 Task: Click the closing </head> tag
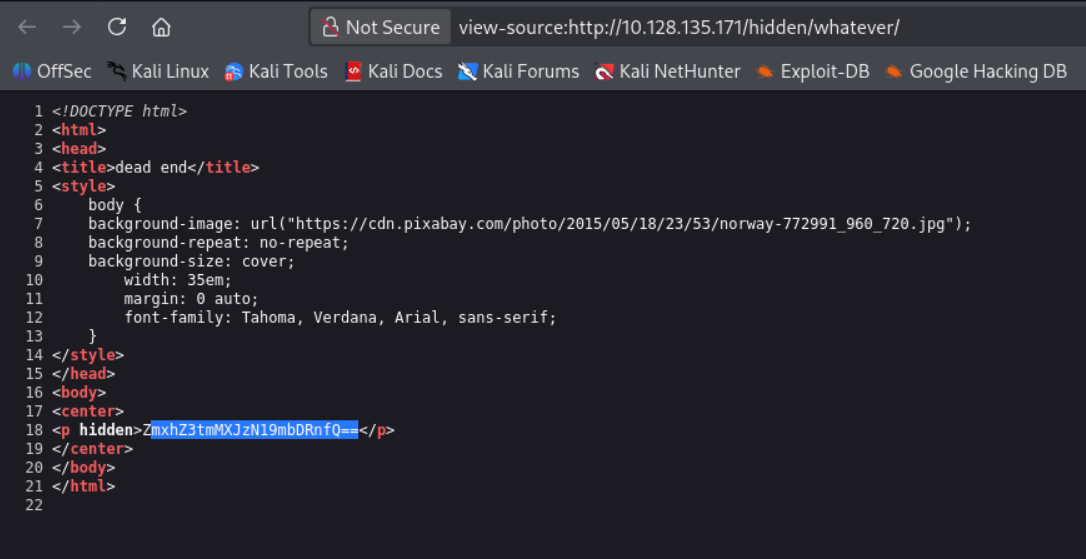click(x=83, y=373)
